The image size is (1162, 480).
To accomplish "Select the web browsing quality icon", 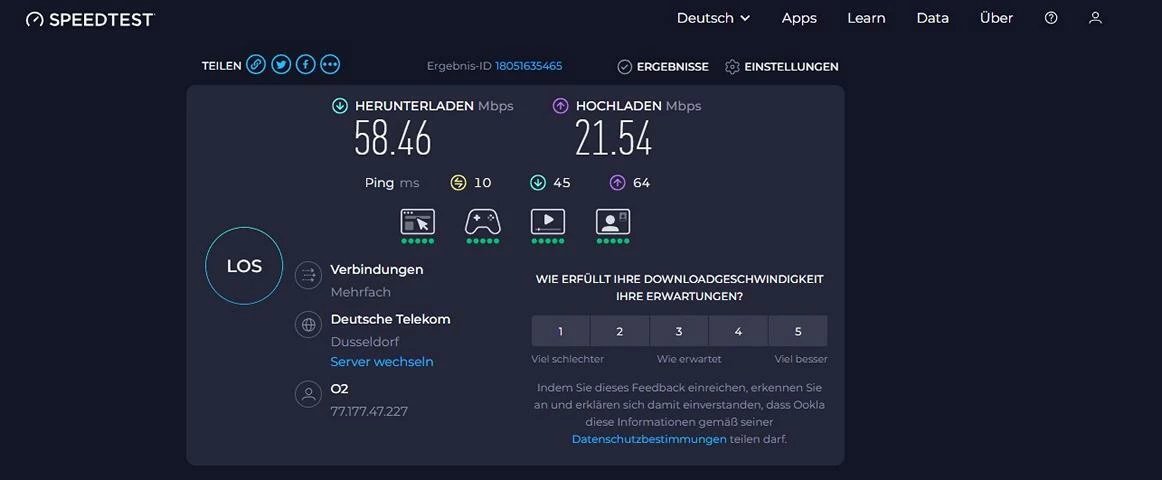I will point(418,222).
